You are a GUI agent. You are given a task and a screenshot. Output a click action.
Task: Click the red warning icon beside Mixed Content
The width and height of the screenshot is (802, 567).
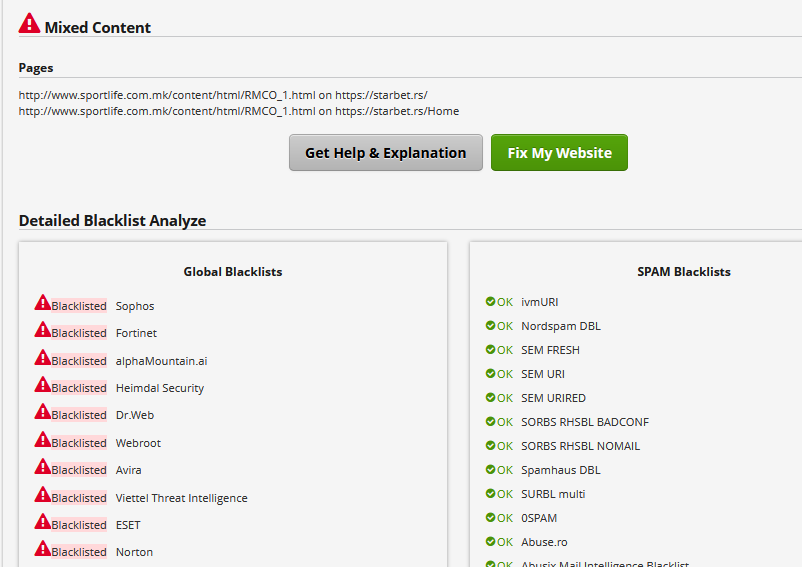pos(29,24)
